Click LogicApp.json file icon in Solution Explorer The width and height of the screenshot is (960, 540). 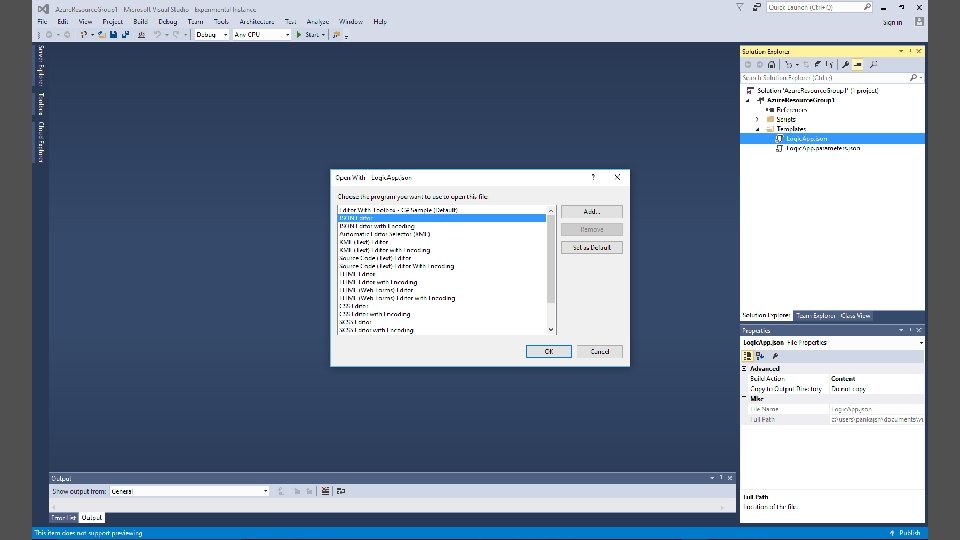779,139
